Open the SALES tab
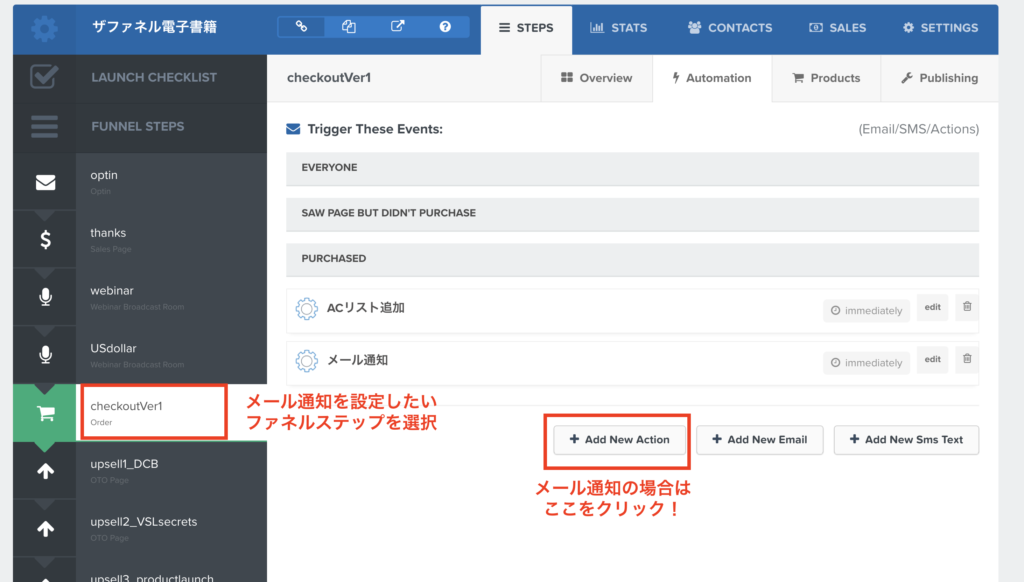Viewport: 1024px width, 582px height. tap(838, 28)
